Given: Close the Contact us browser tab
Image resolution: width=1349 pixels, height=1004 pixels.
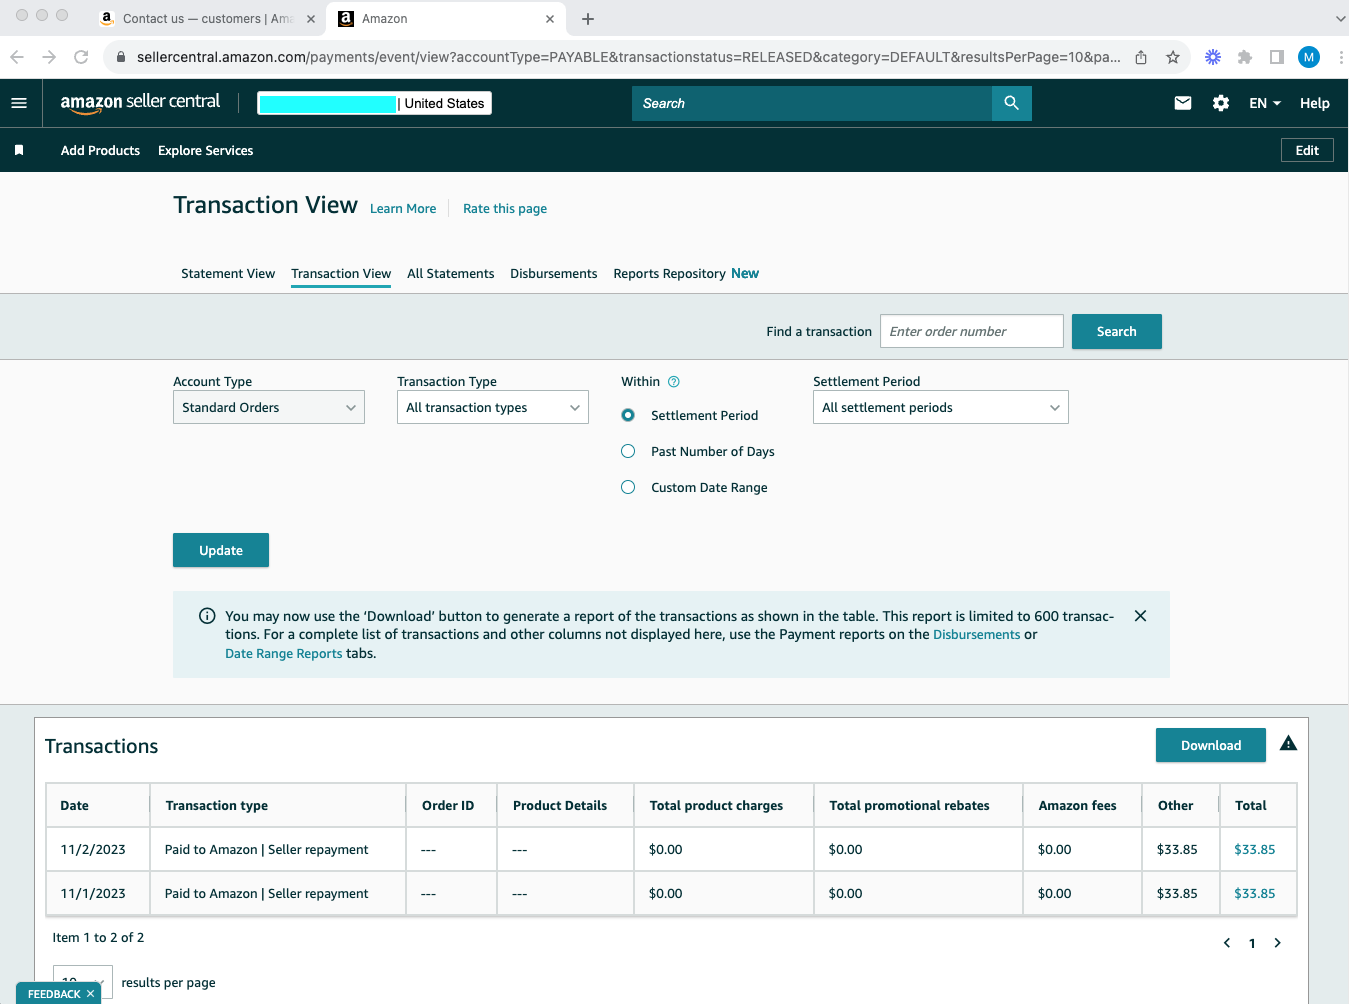Looking at the screenshot, I should [310, 19].
